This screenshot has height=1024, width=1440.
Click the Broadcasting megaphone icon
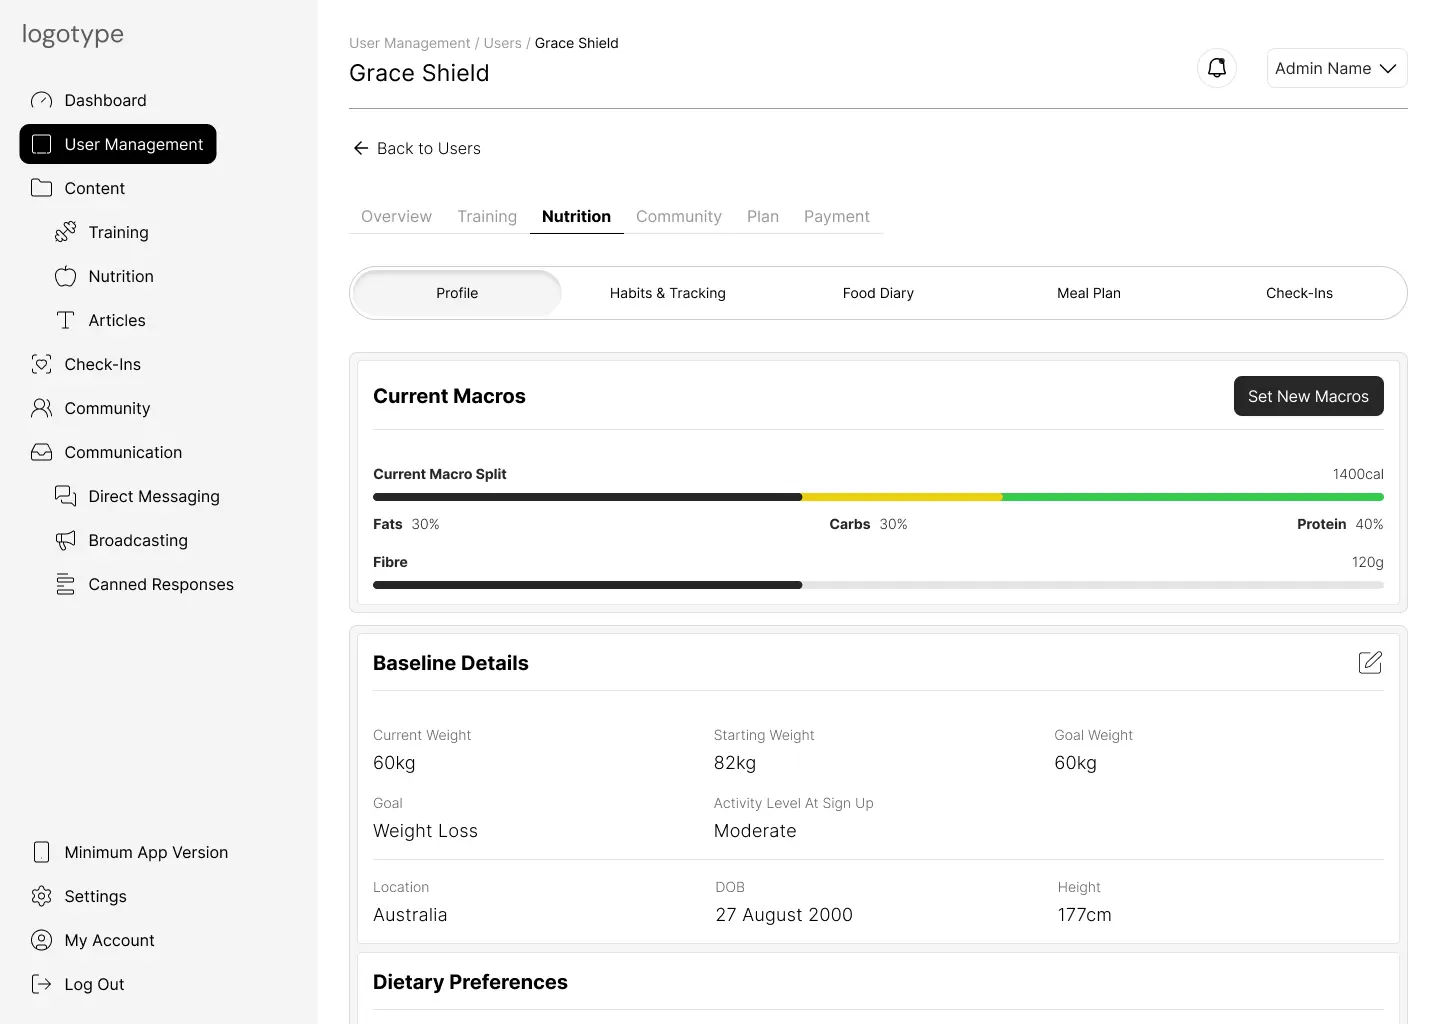pos(65,540)
